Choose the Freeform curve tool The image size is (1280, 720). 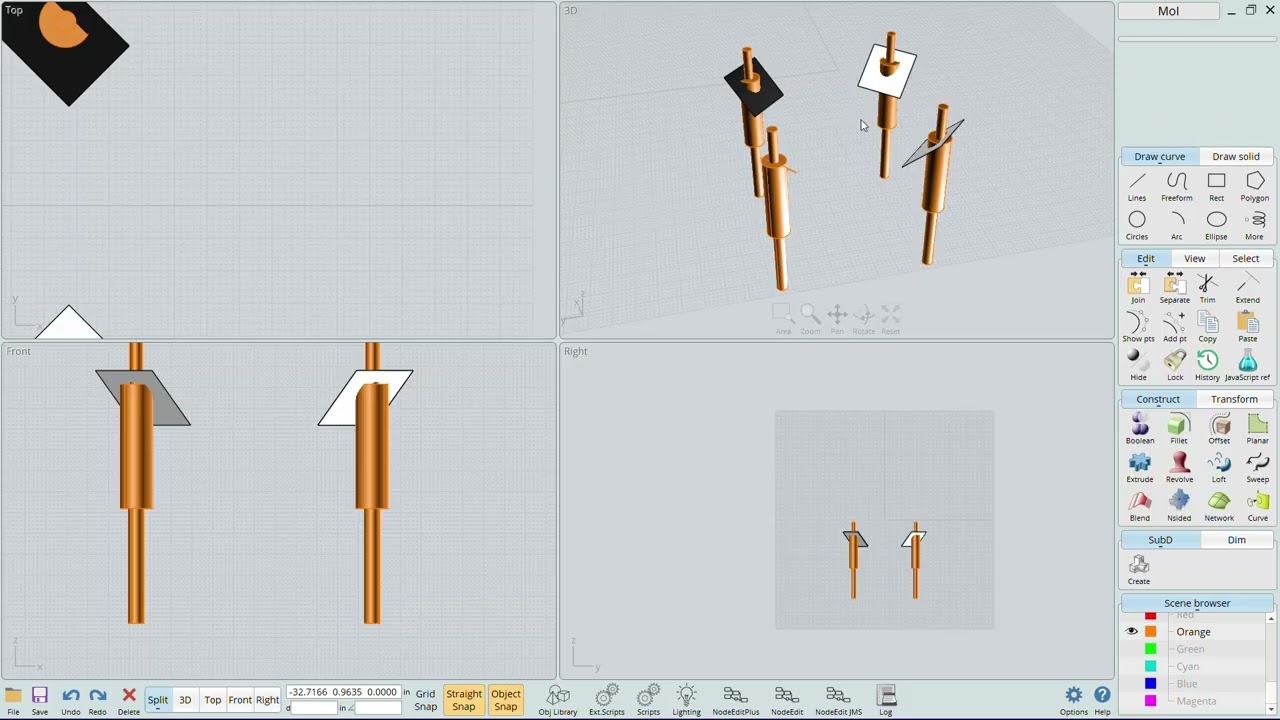coord(1177,187)
